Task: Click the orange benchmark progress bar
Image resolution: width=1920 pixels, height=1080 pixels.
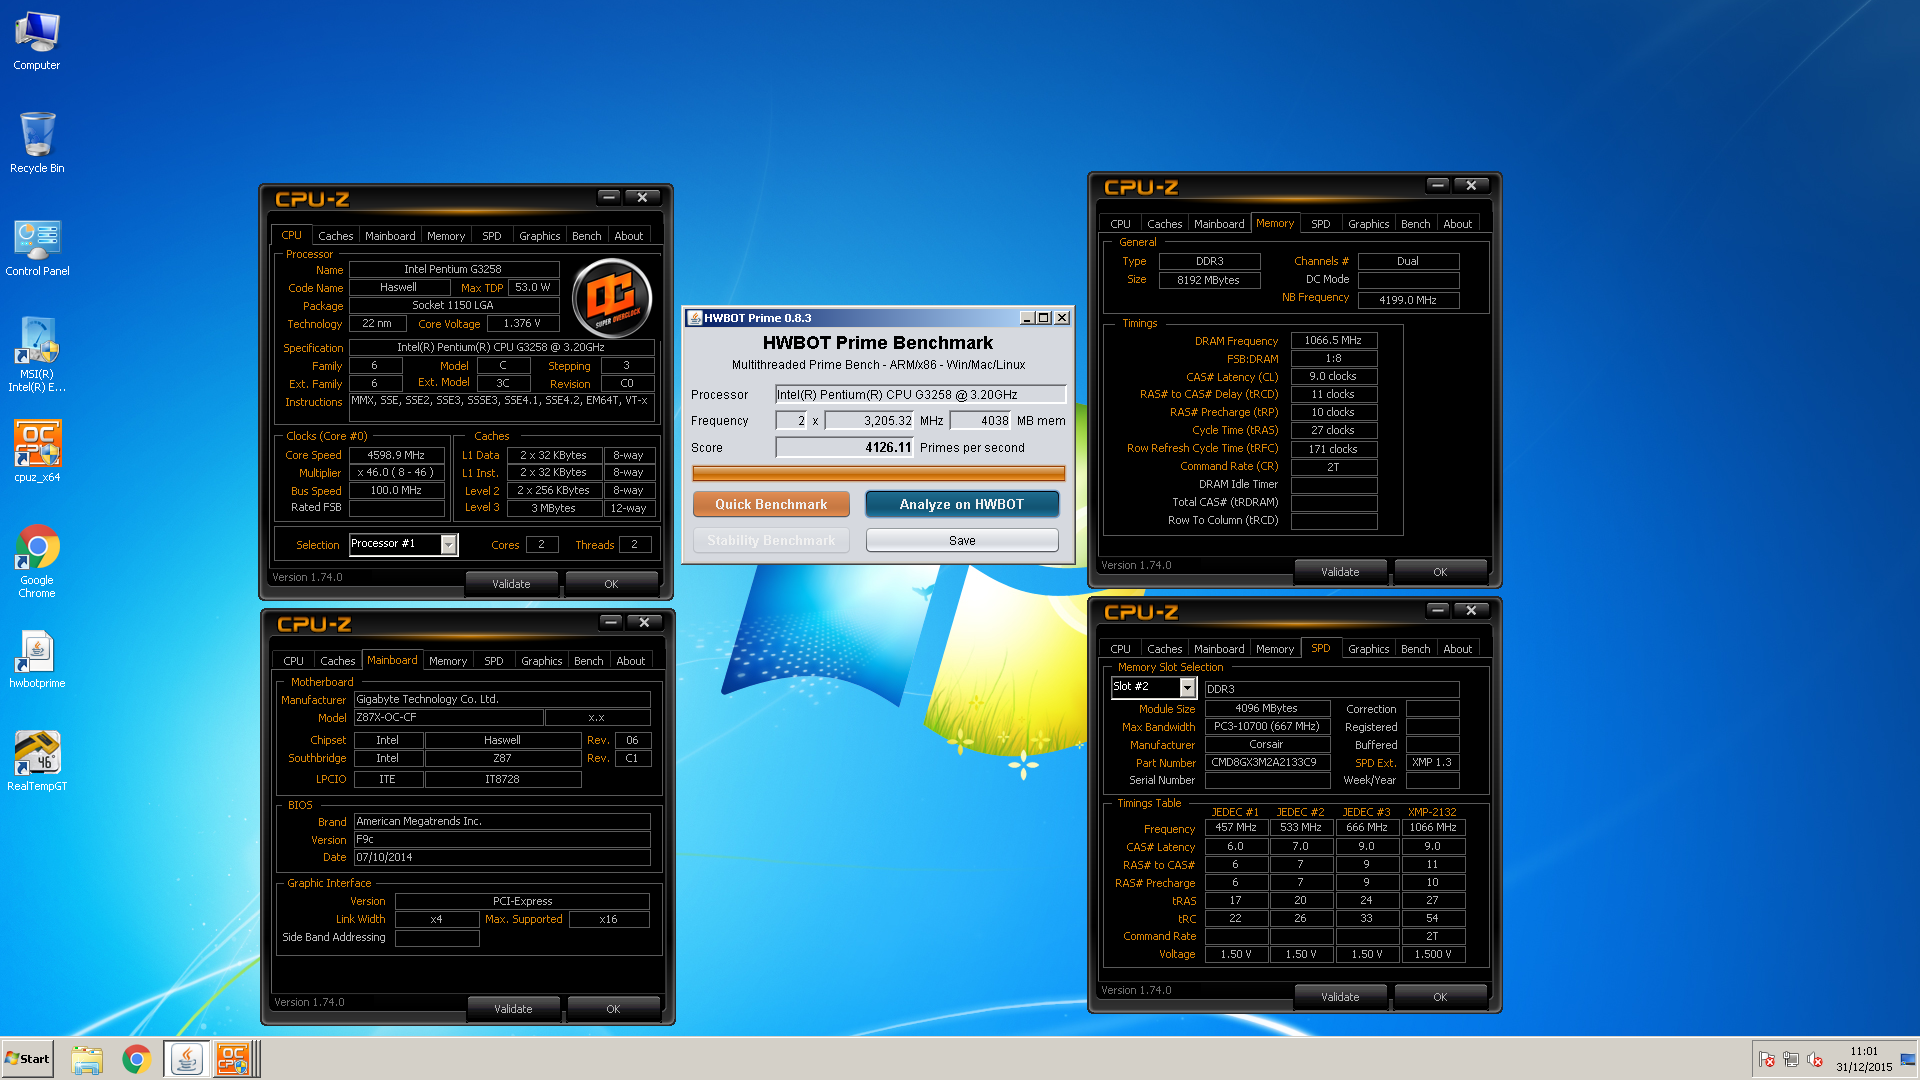Action: coord(878,473)
